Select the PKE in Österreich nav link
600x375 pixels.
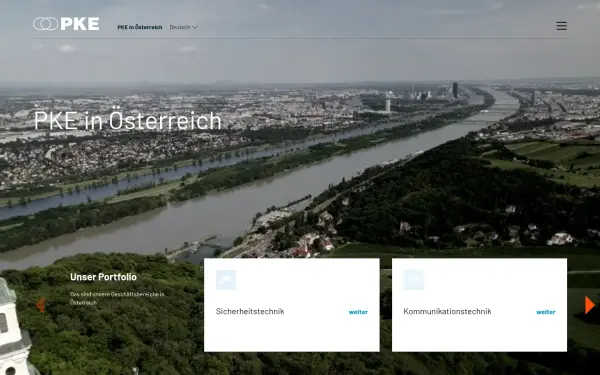(x=140, y=27)
